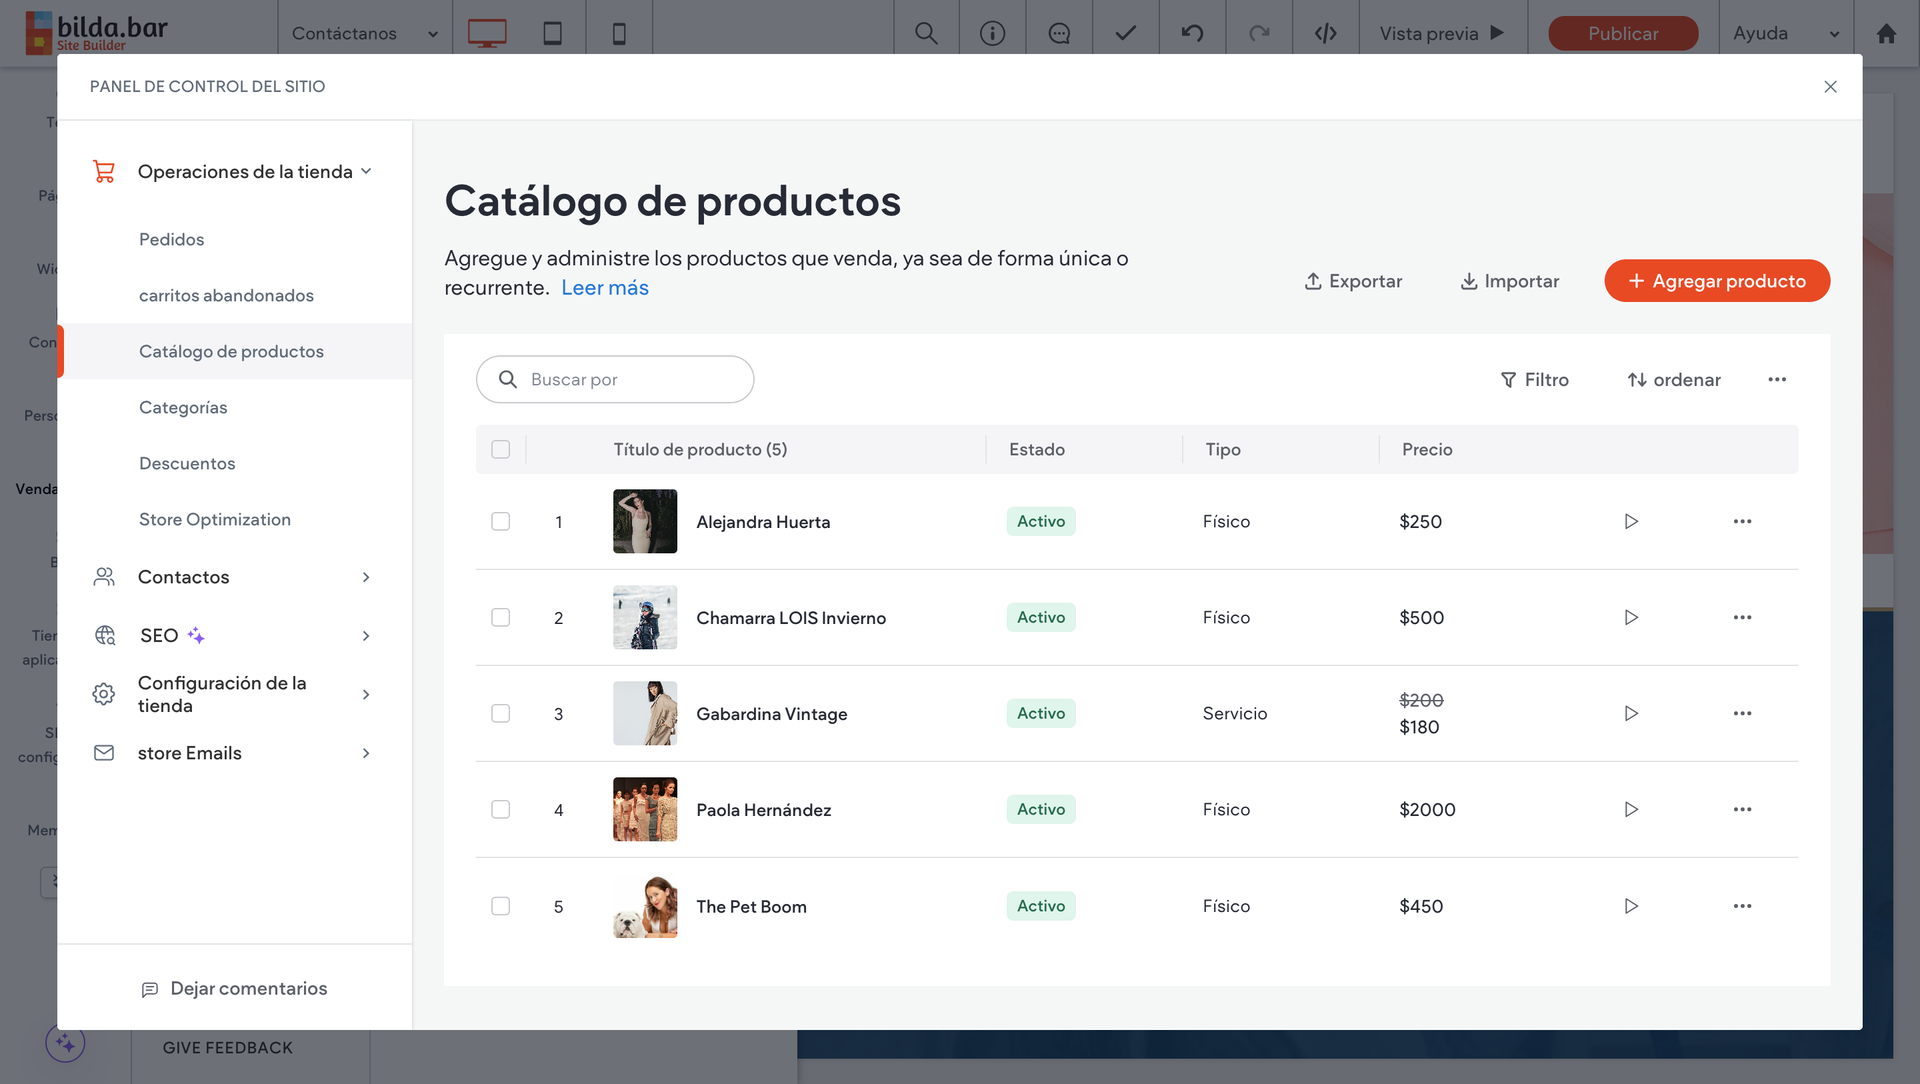Switch to tablet view icon

pos(552,33)
